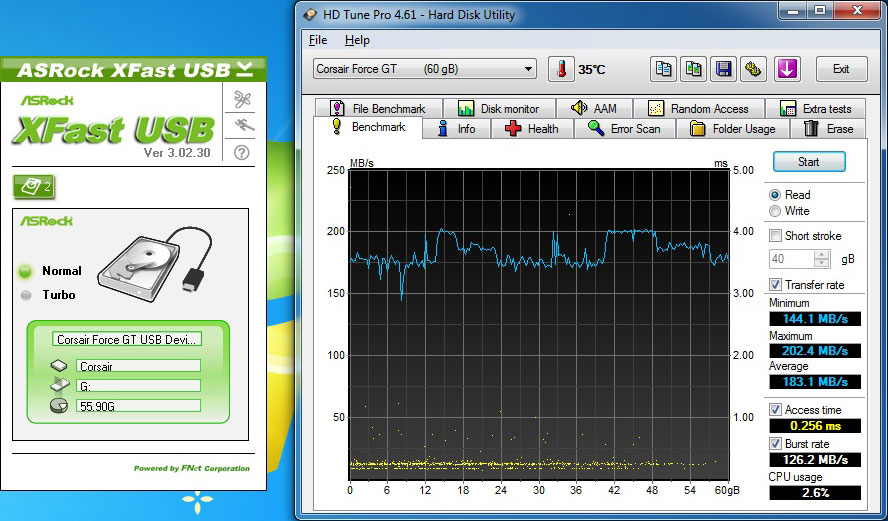Screen dimensions: 888x521
Task: Click the Maximum 202.4 MB/s value
Action: click(x=815, y=351)
